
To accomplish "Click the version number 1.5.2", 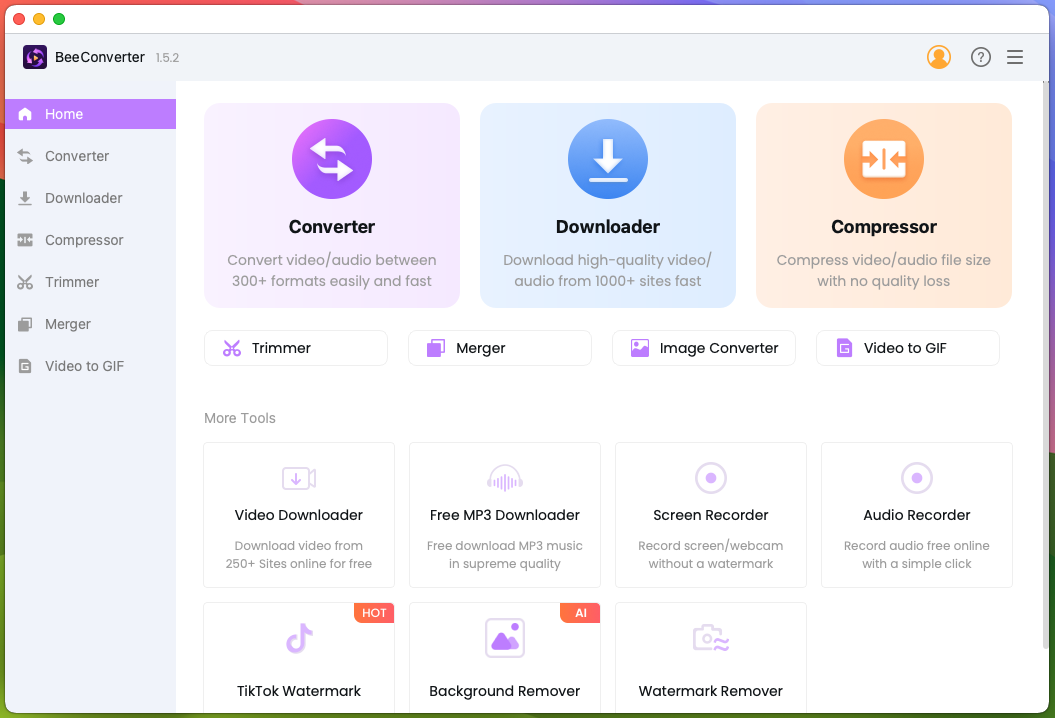I will pos(168,58).
